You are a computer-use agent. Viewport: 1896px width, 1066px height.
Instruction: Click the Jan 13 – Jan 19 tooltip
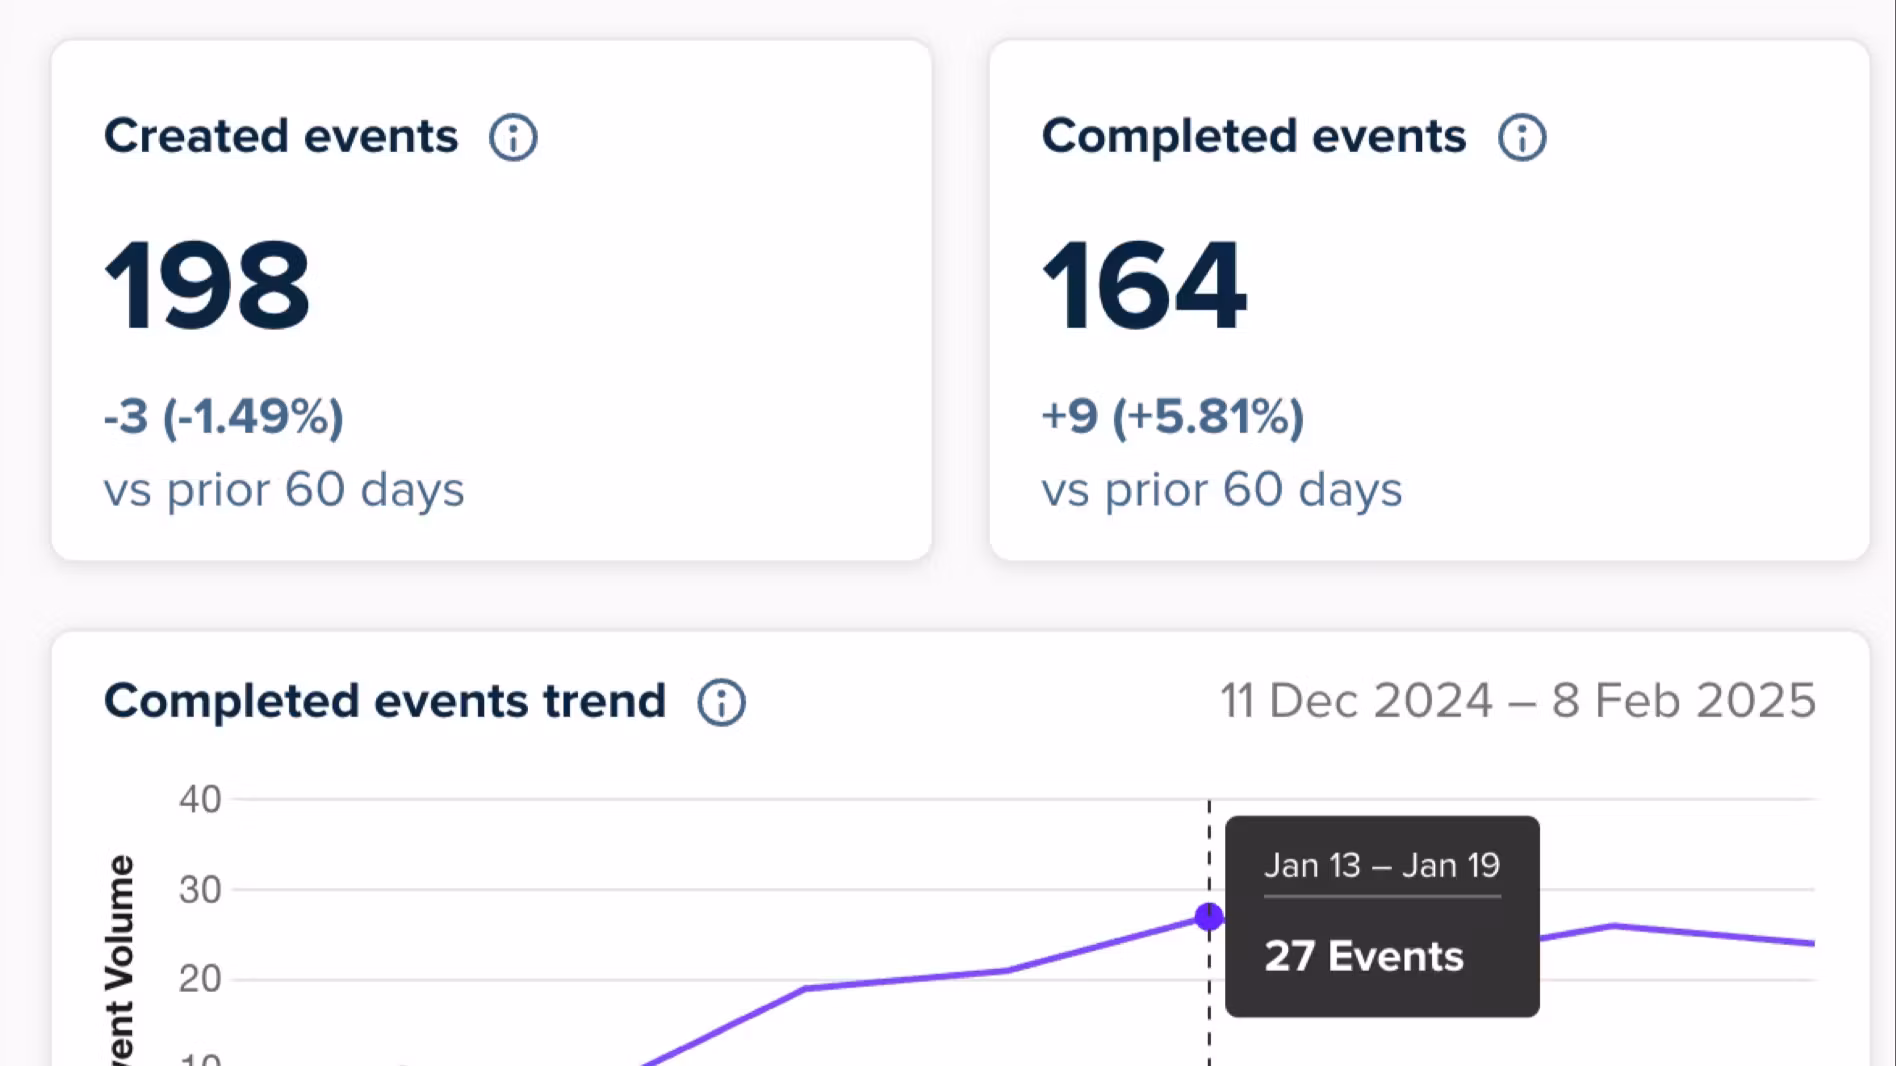1382,865
